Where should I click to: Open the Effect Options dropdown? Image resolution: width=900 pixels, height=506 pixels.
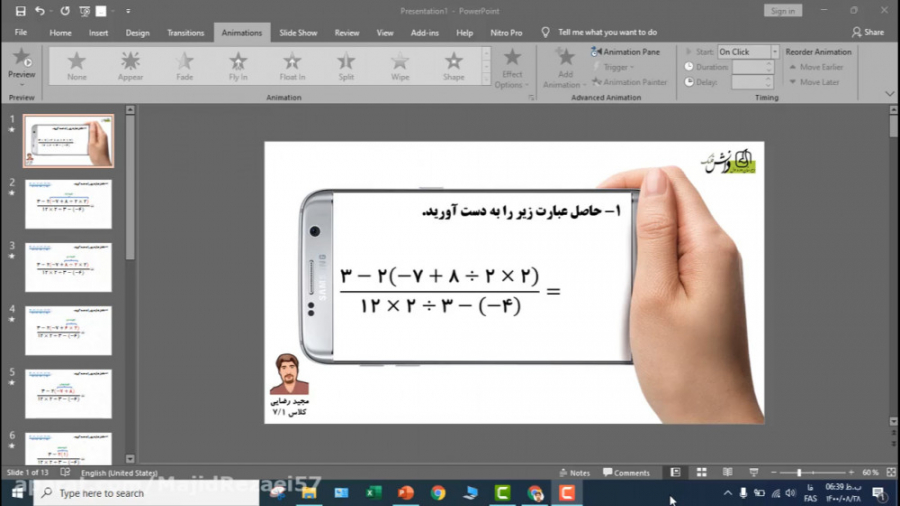(511, 69)
